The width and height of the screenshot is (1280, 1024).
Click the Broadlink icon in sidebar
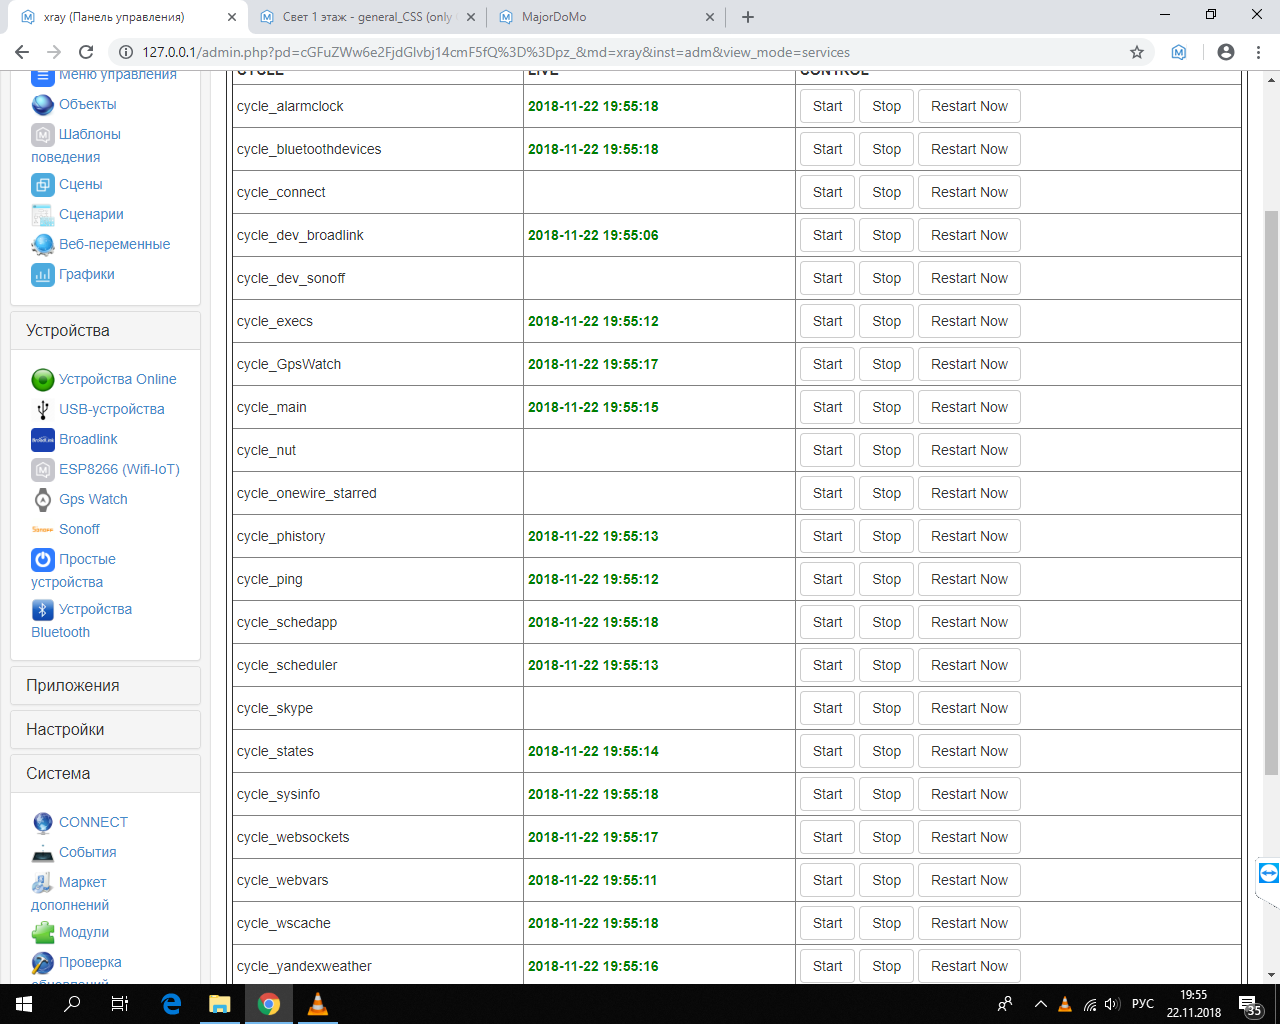tap(42, 439)
